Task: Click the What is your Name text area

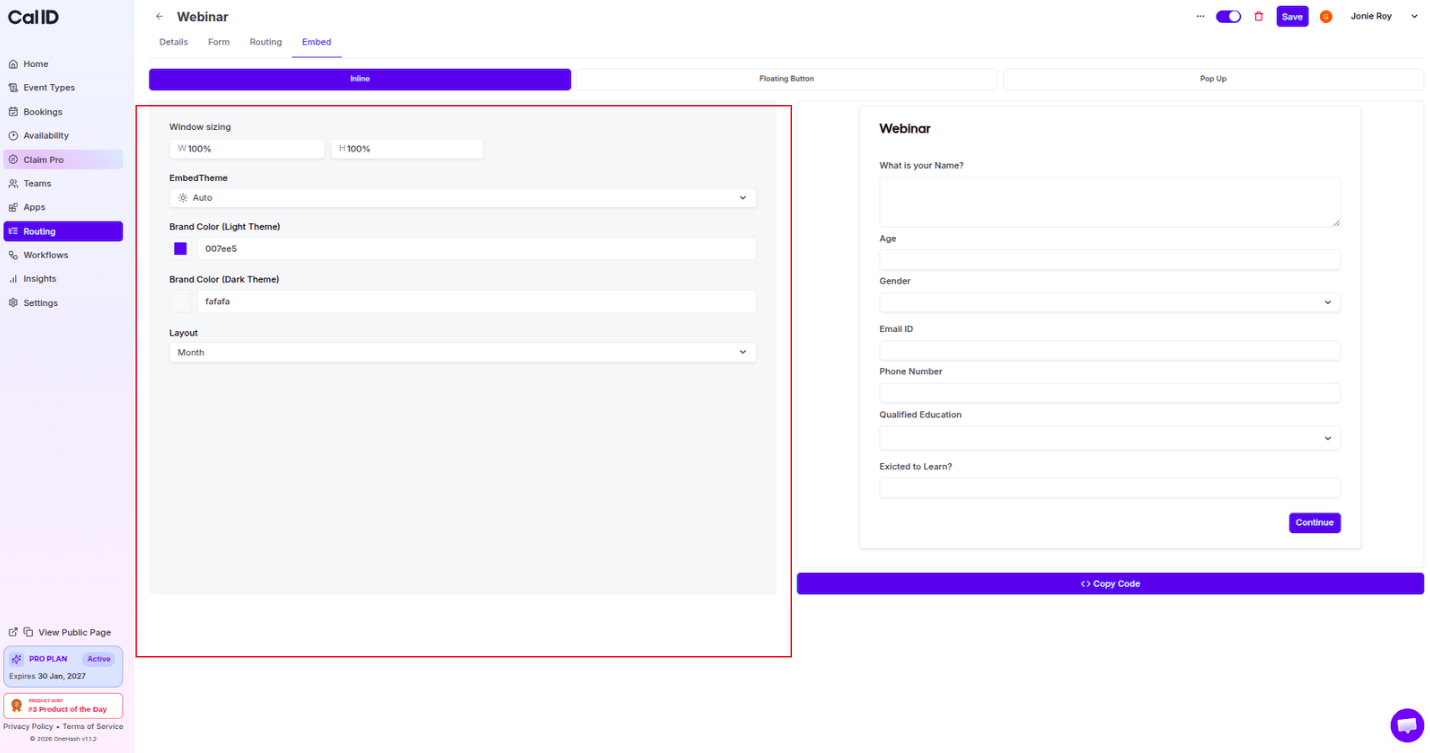Action: 1110,202
